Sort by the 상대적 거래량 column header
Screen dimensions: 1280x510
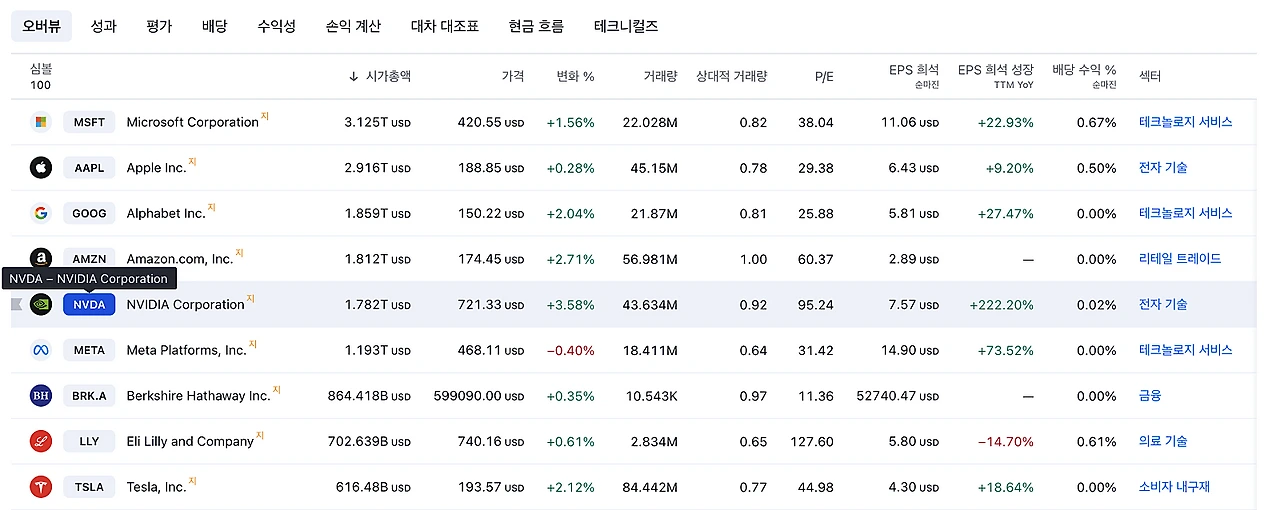click(x=732, y=76)
